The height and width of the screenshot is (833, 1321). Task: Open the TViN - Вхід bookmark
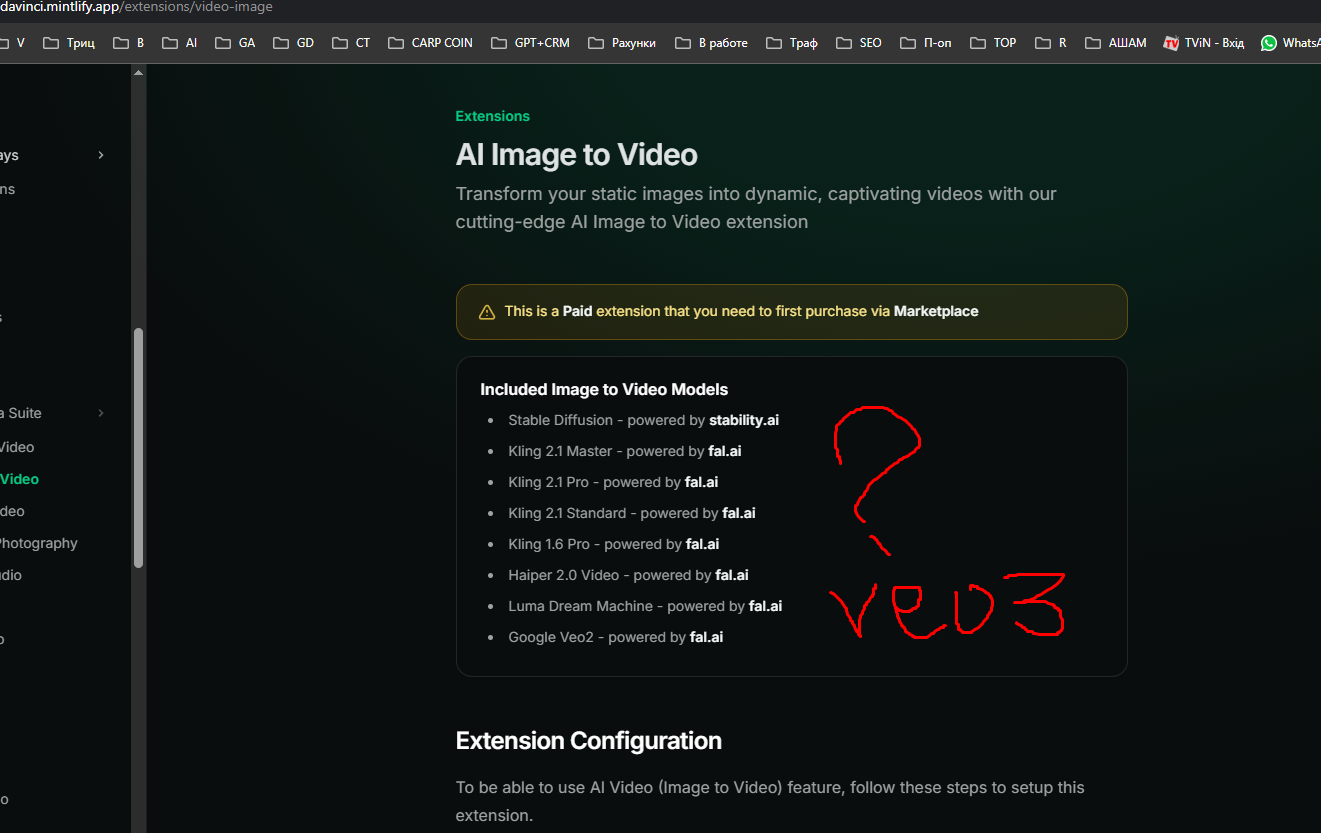(x=1204, y=43)
